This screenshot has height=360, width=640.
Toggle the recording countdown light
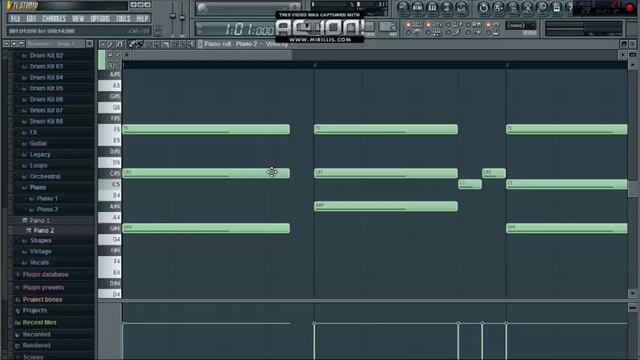(x=428, y=25)
